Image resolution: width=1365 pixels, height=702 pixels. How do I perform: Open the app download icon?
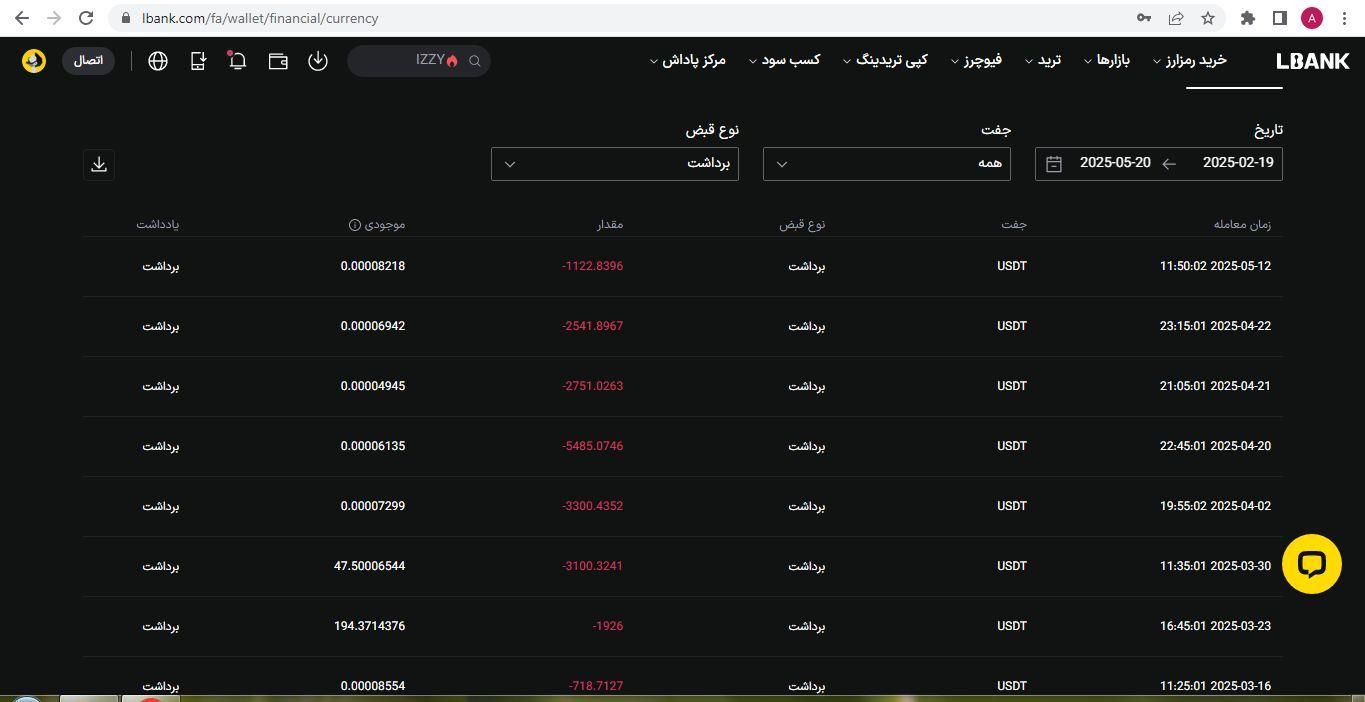click(x=317, y=61)
